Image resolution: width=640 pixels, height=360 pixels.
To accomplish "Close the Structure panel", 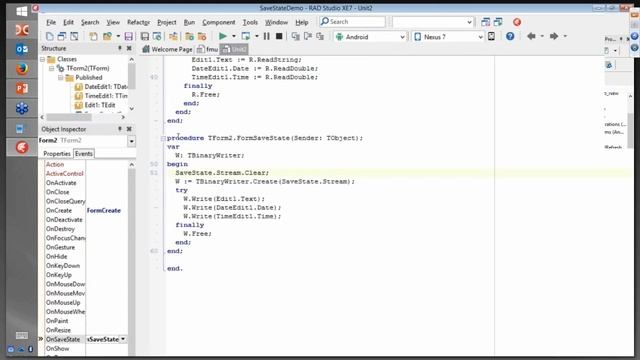I will coord(129,48).
